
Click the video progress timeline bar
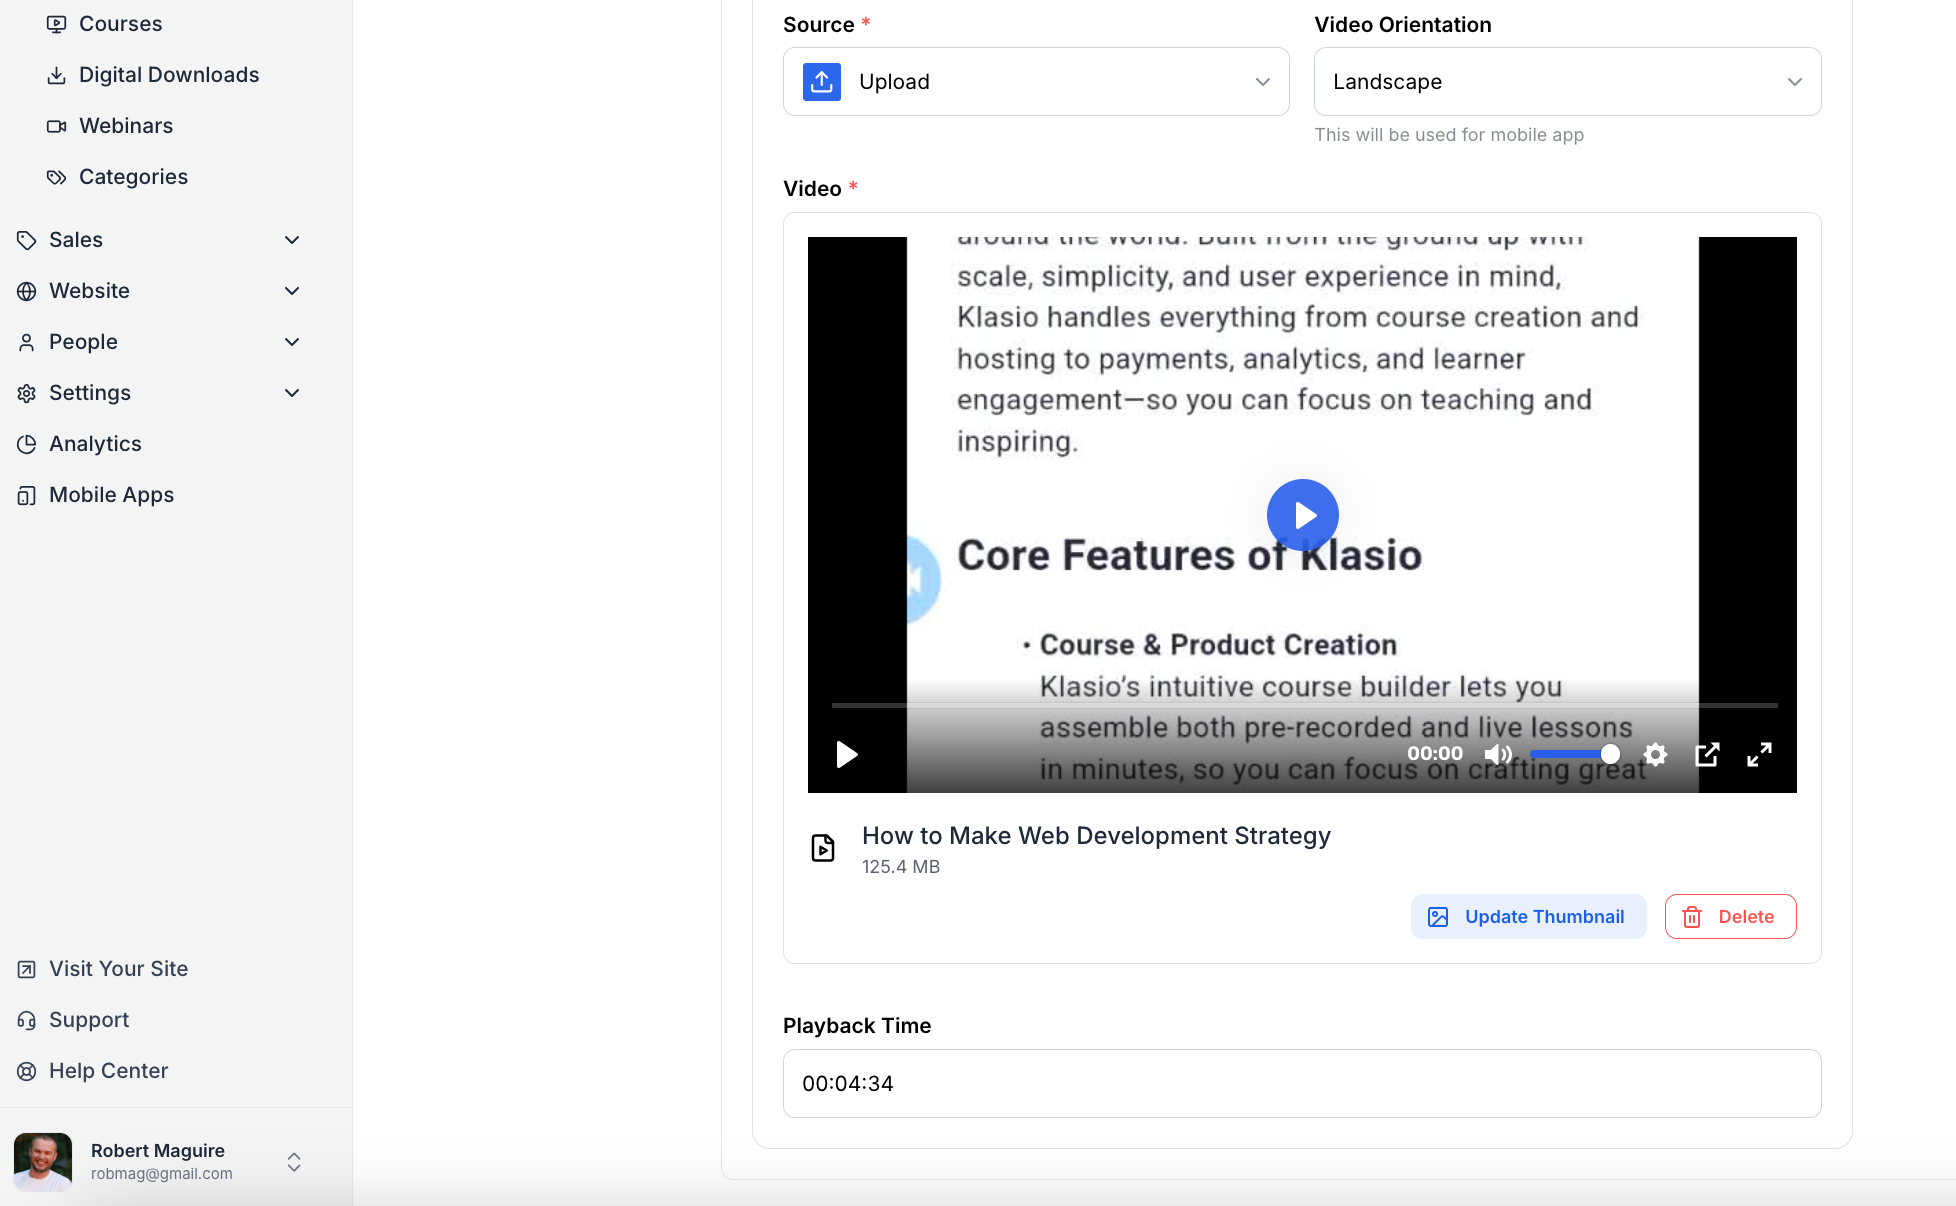click(1303, 705)
